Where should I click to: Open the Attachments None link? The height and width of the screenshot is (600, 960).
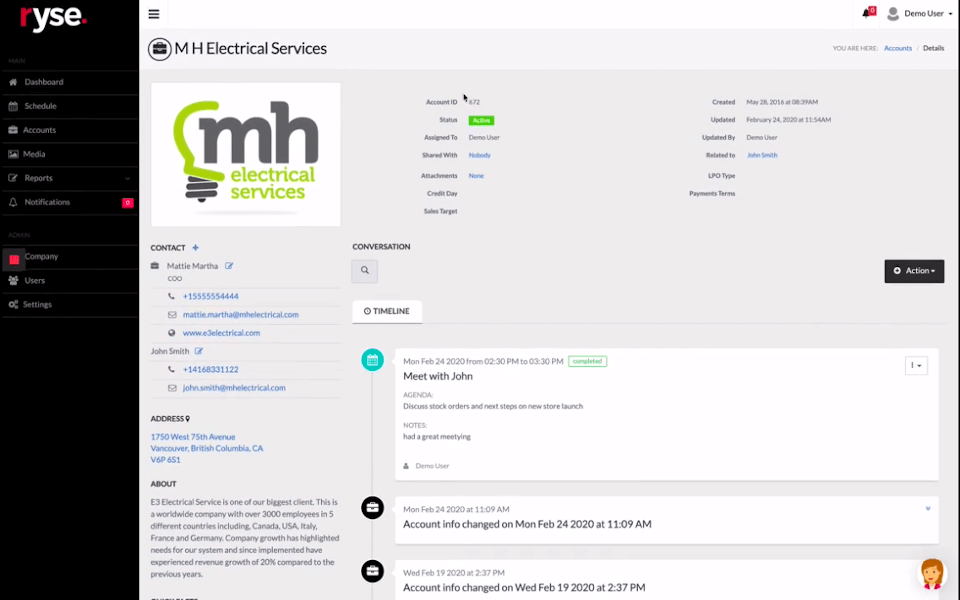click(x=476, y=176)
